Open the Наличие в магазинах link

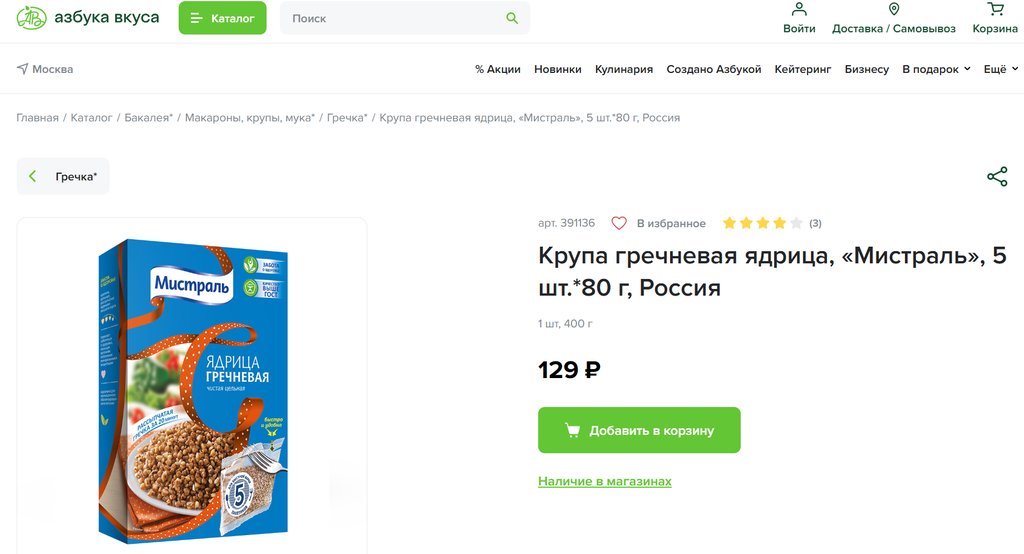[x=605, y=481]
